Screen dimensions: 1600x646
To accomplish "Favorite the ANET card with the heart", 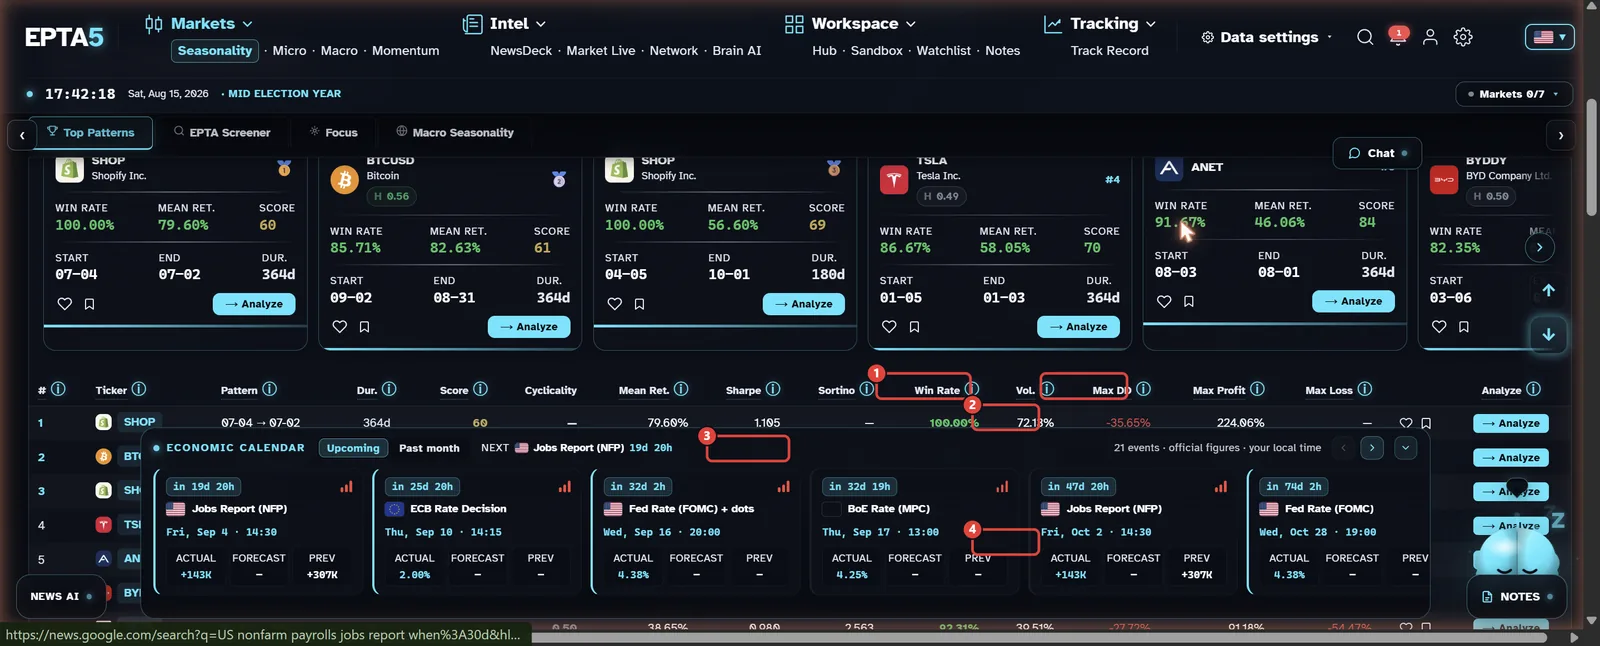I will click(1164, 301).
